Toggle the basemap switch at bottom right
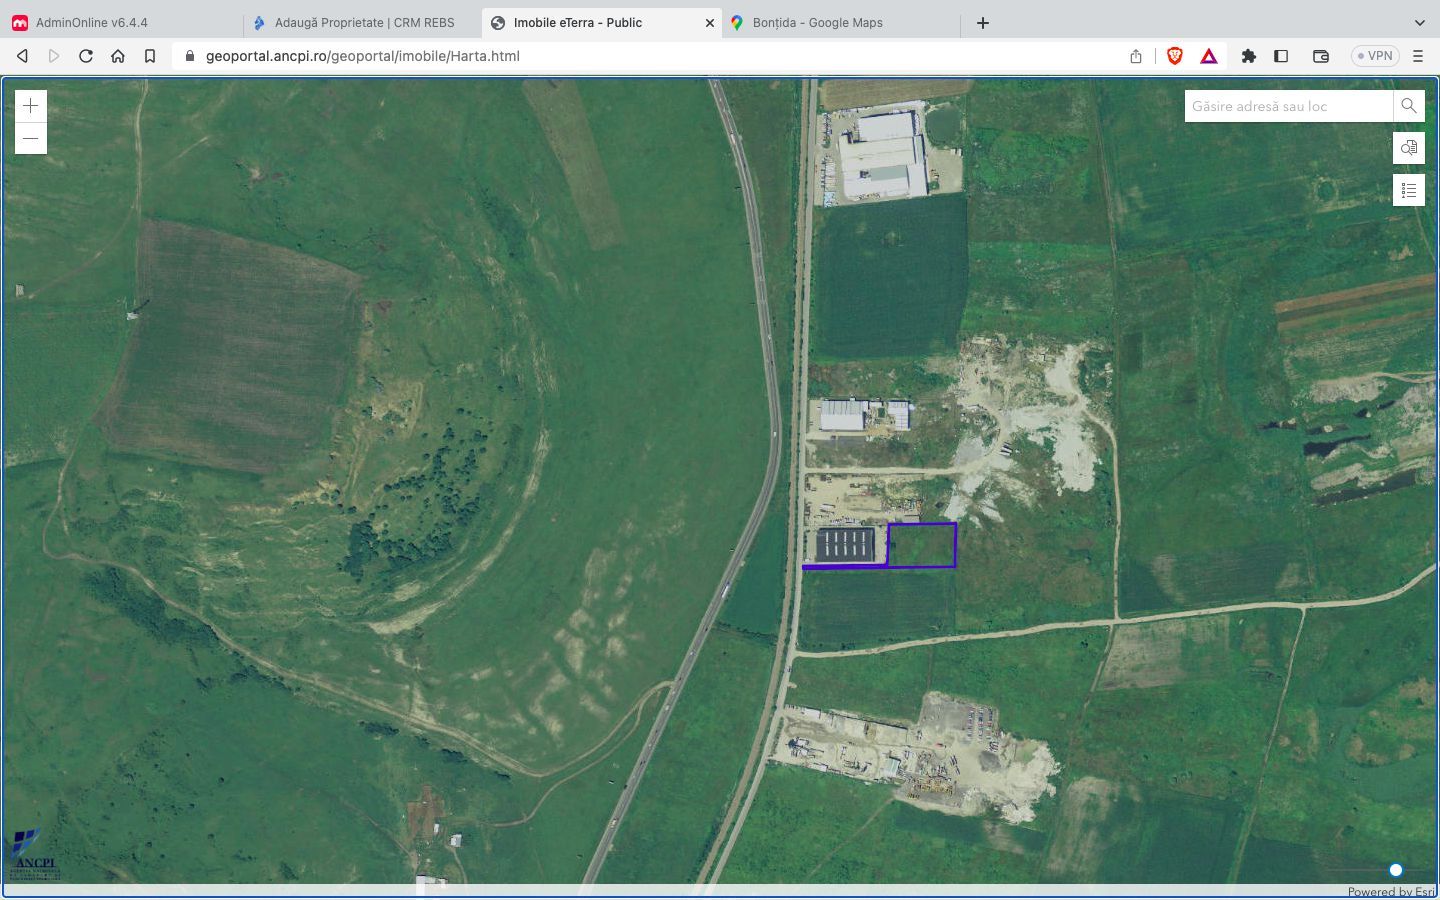This screenshot has height=900, width=1440. pos(1395,870)
